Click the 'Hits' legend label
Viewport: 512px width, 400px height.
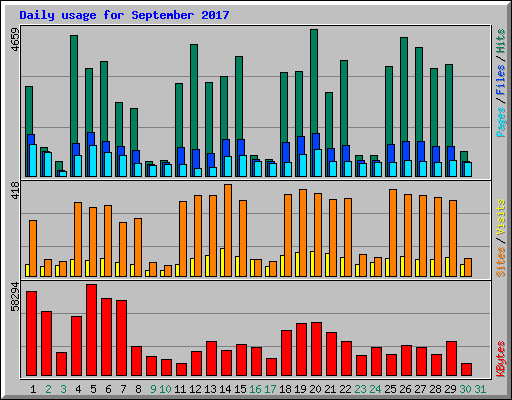(501, 41)
